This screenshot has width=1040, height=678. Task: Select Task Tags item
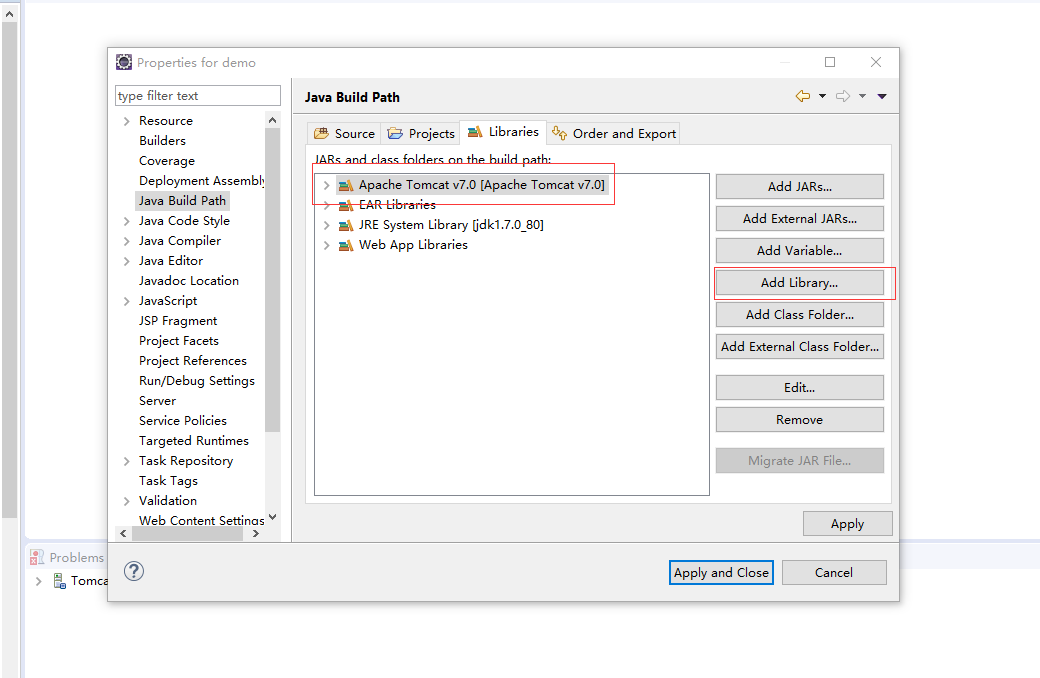pos(168,480)
